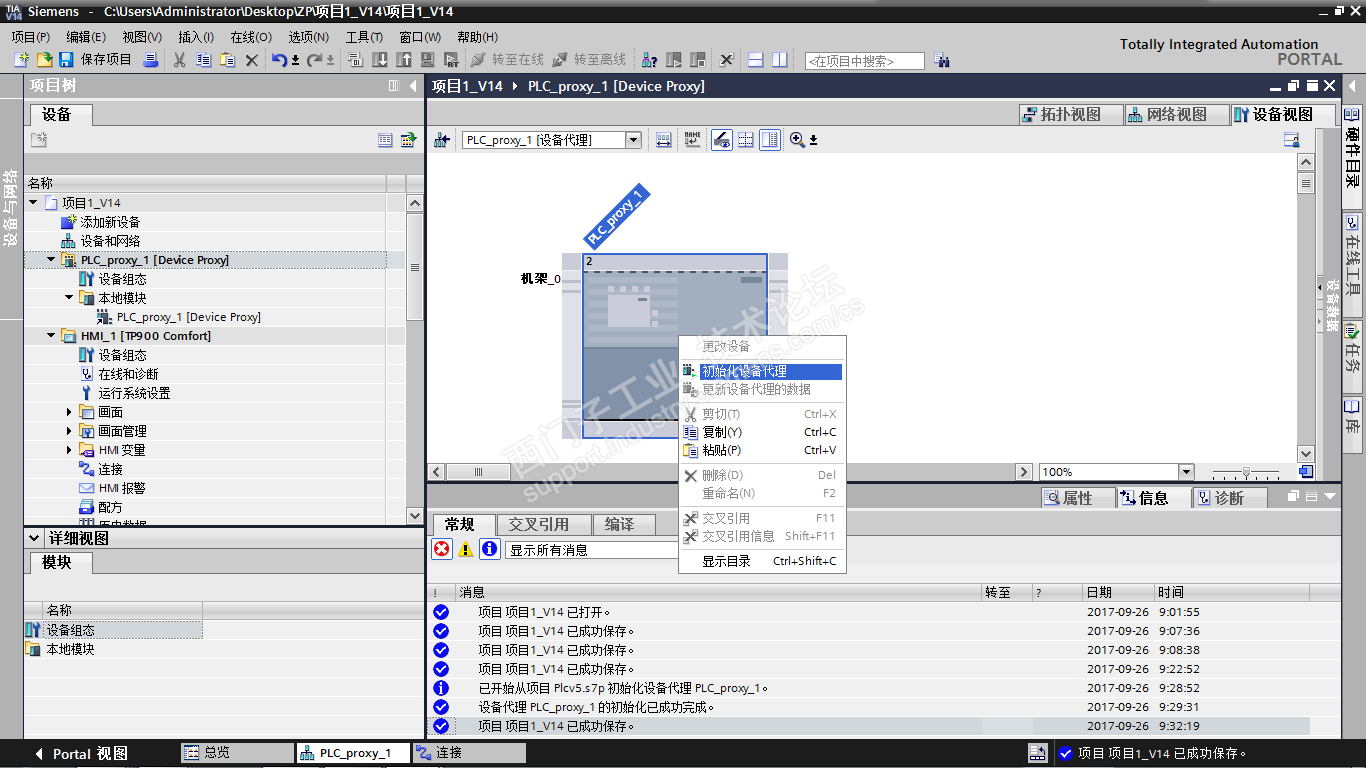1366x768 pixels.
Task: Click the add new device icon in project tree toolbar
Action: pos(39,140)
